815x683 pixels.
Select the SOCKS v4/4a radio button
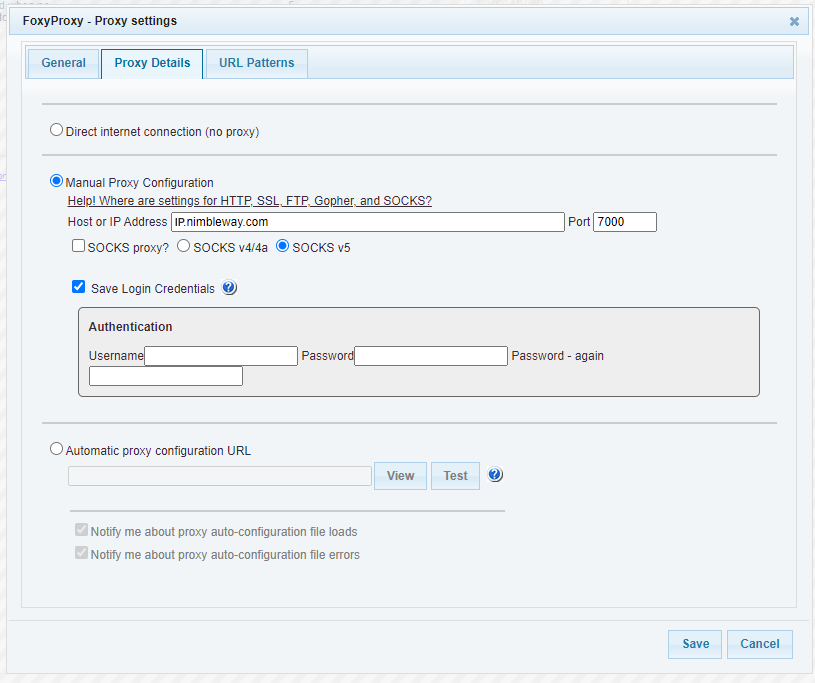[183, 246]
